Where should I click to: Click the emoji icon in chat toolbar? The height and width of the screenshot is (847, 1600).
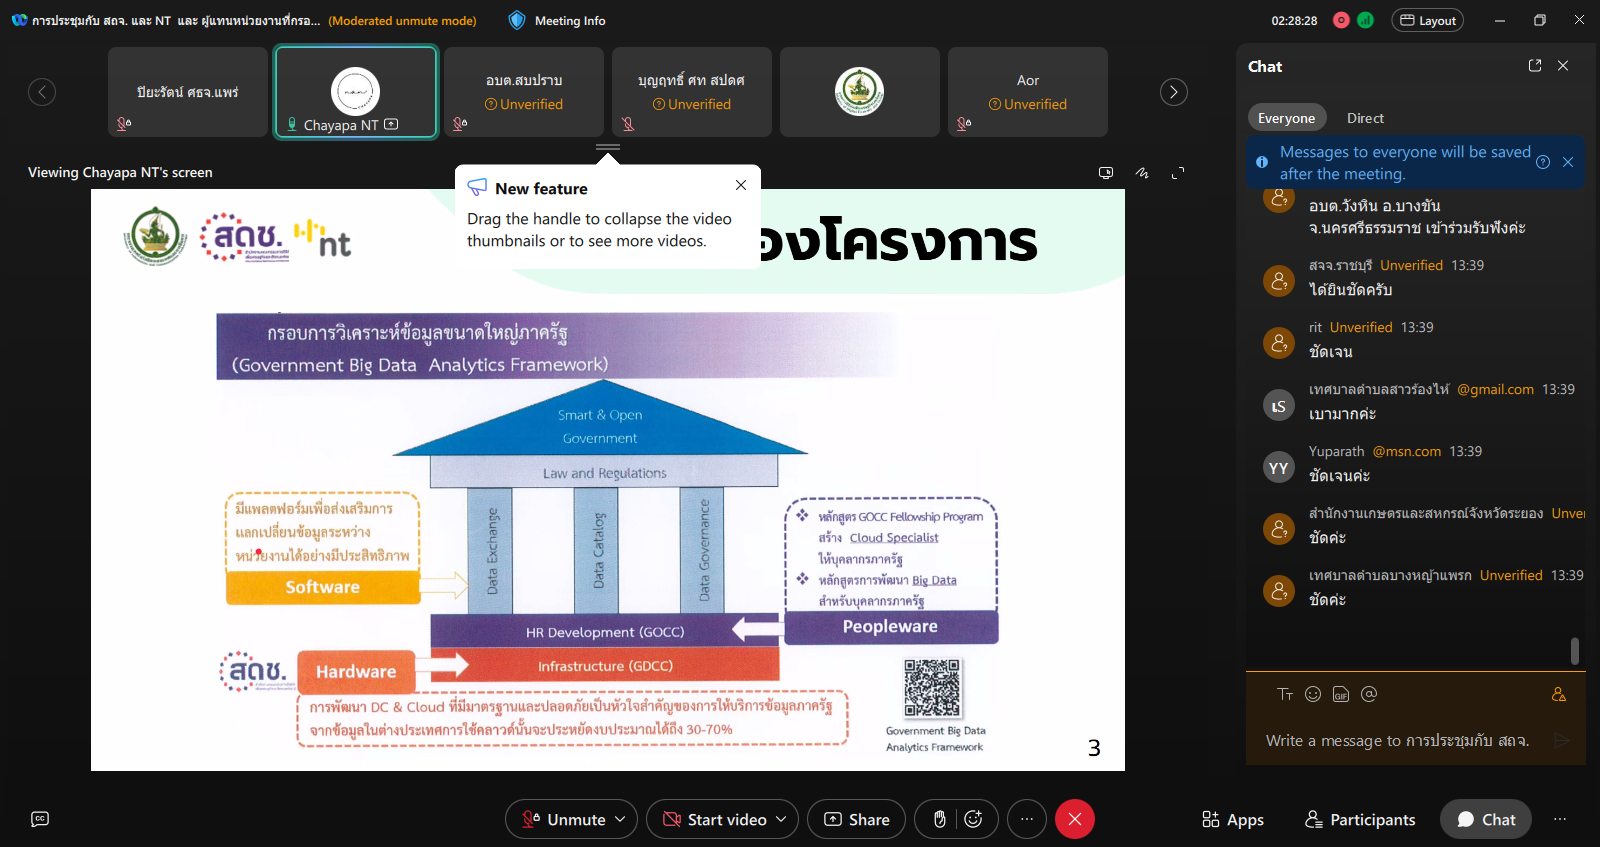point(1313,694)
